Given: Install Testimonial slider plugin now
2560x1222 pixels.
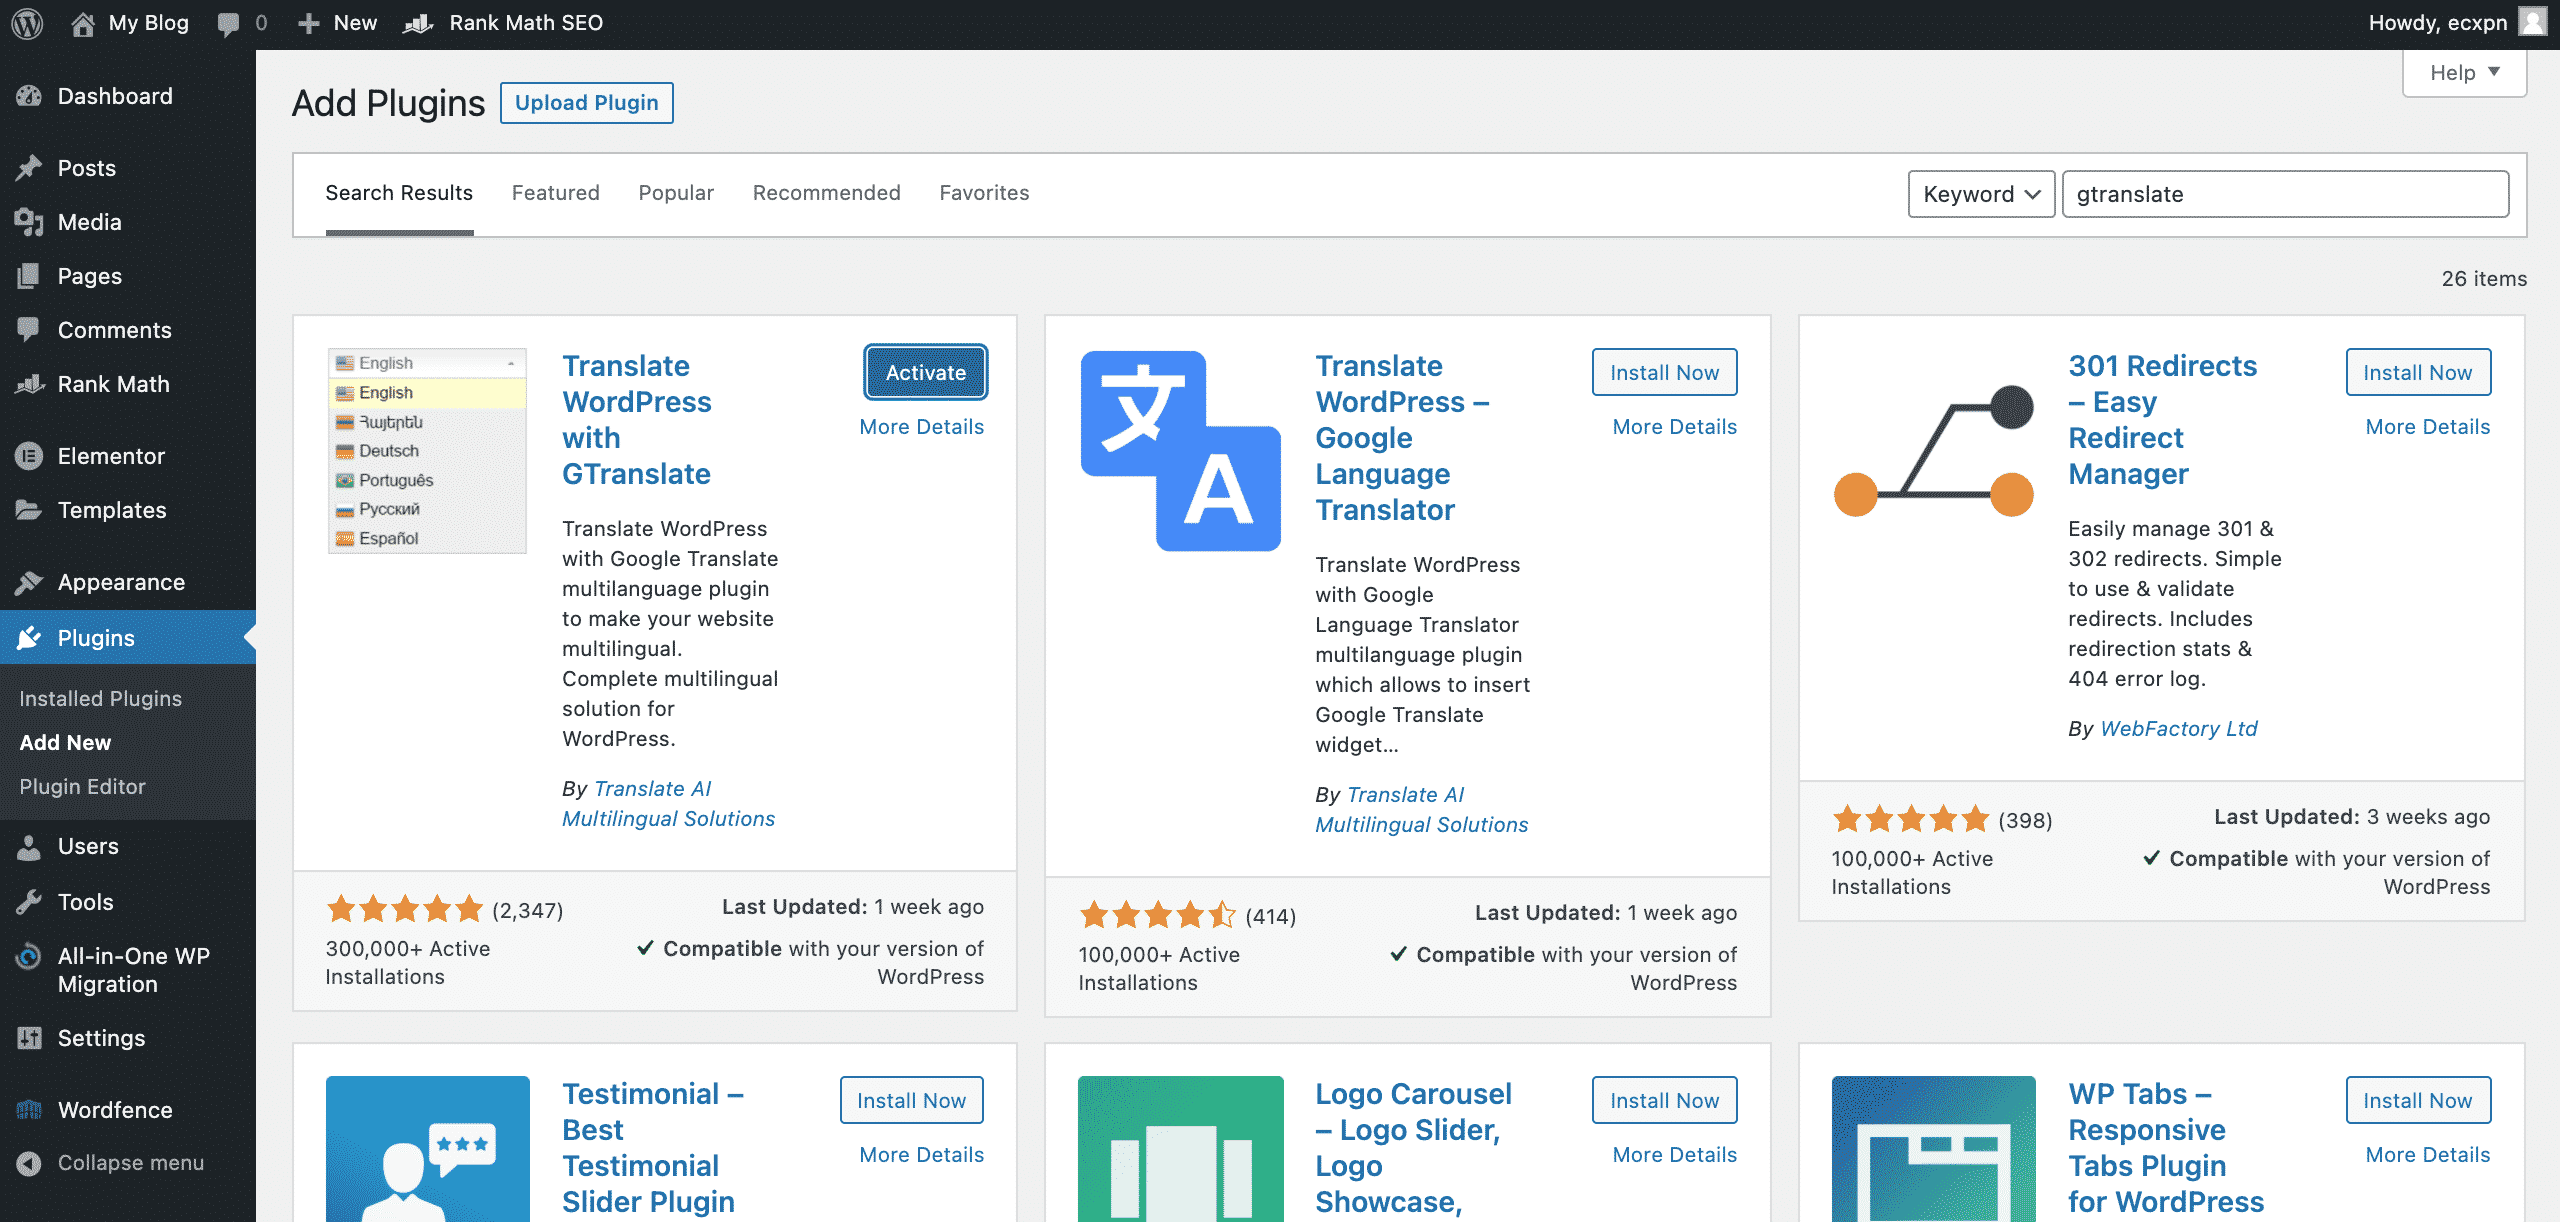Looking at the screenshot, I should point(912,1100).
